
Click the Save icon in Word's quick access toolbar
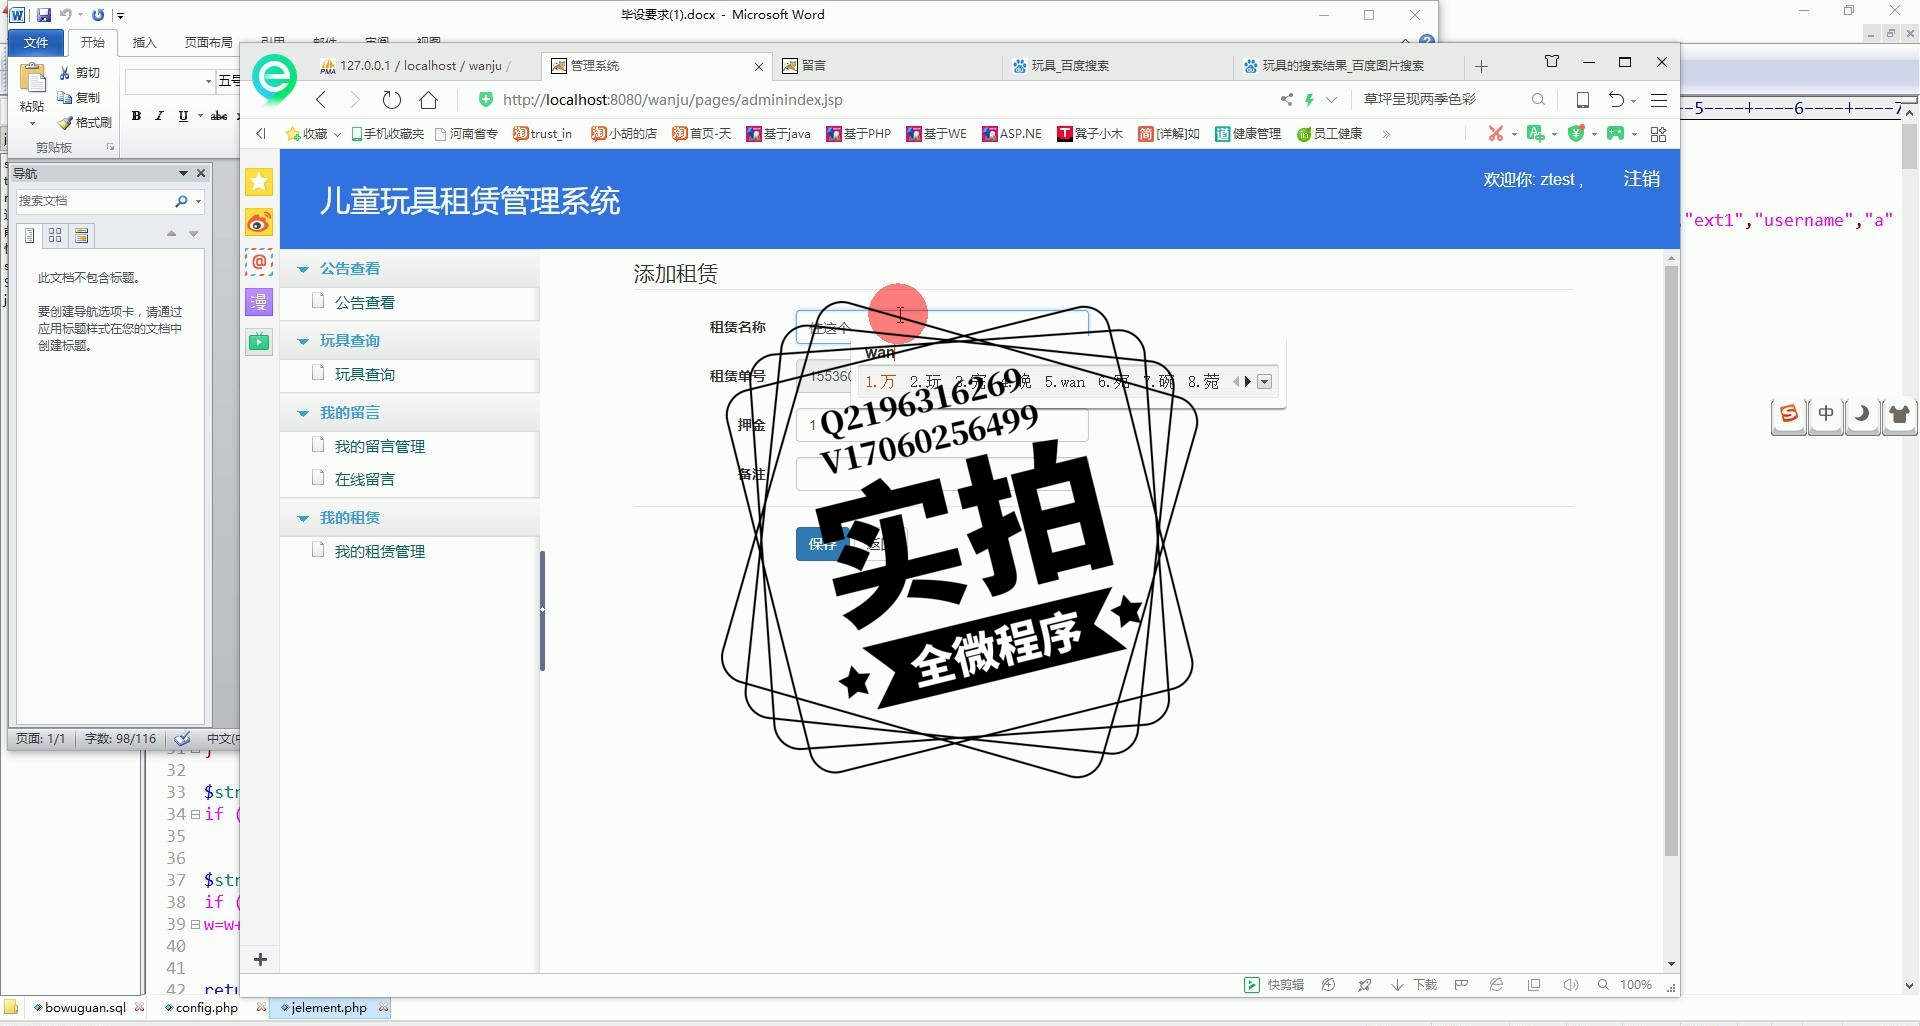[44, 15]
